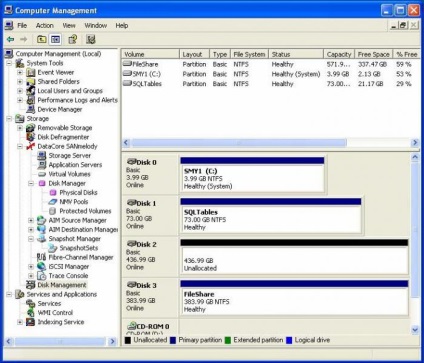Image resolution: width=424 pixels, height=363 pixels.
Task: Select the Device Manager icon in tree
Action: point(31,109)
